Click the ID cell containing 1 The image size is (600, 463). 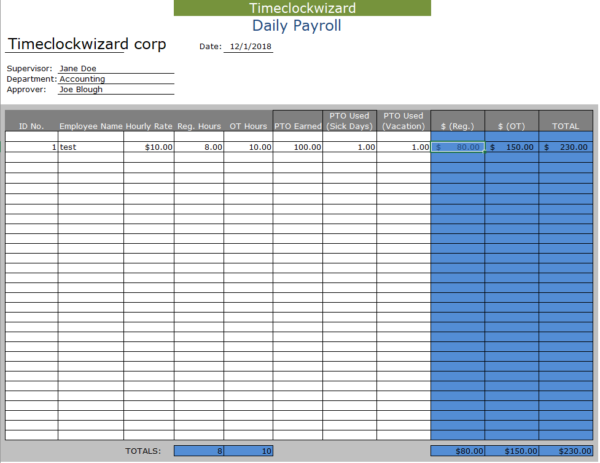31,147
